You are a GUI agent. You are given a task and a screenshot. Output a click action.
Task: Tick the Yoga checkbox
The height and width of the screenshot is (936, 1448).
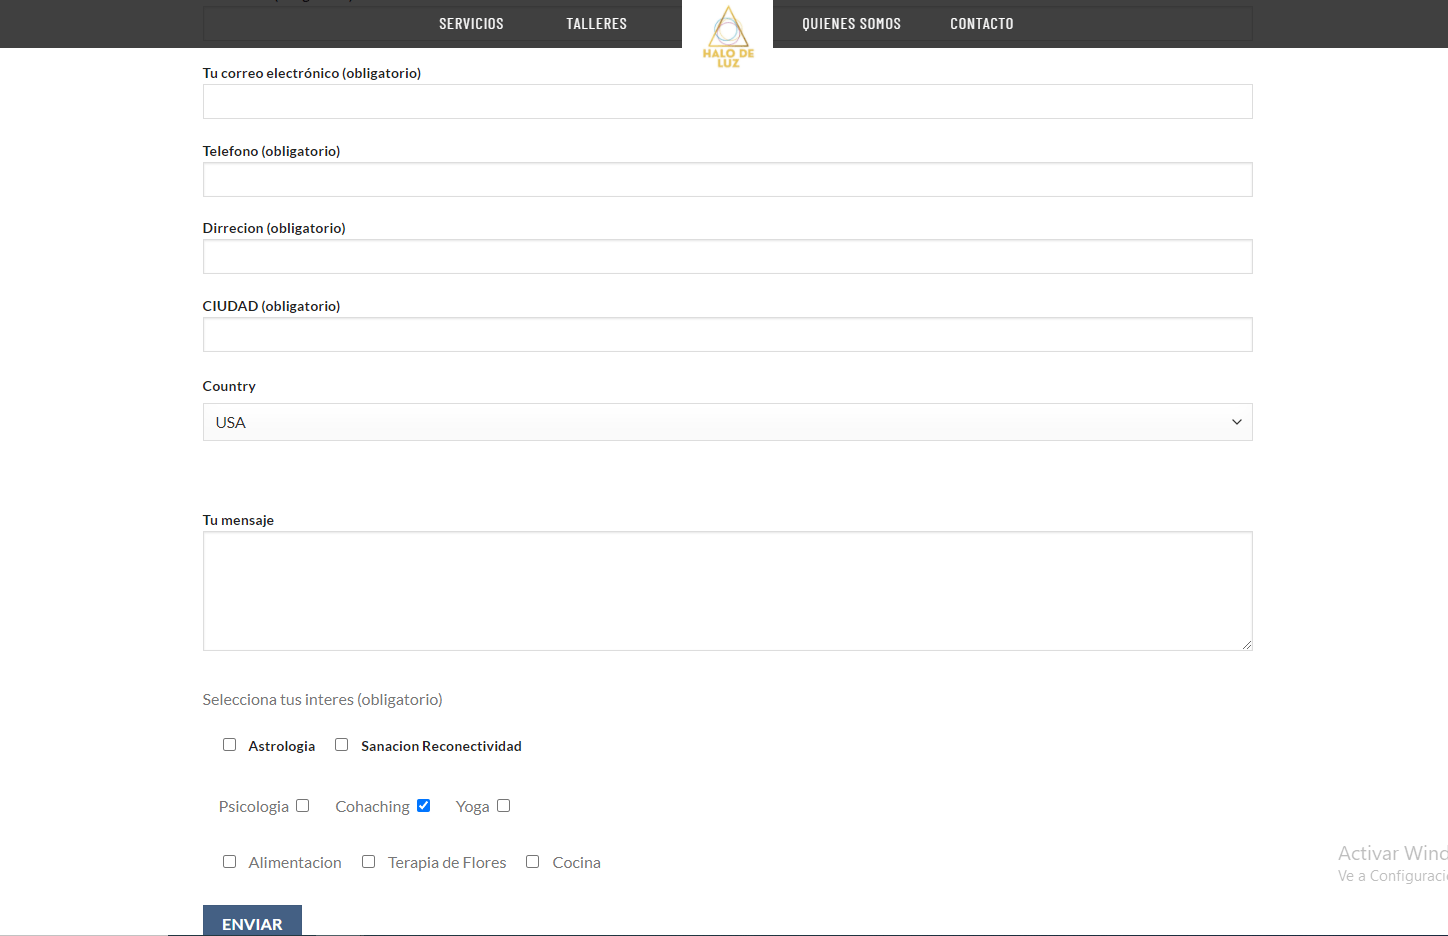[503, 806]
